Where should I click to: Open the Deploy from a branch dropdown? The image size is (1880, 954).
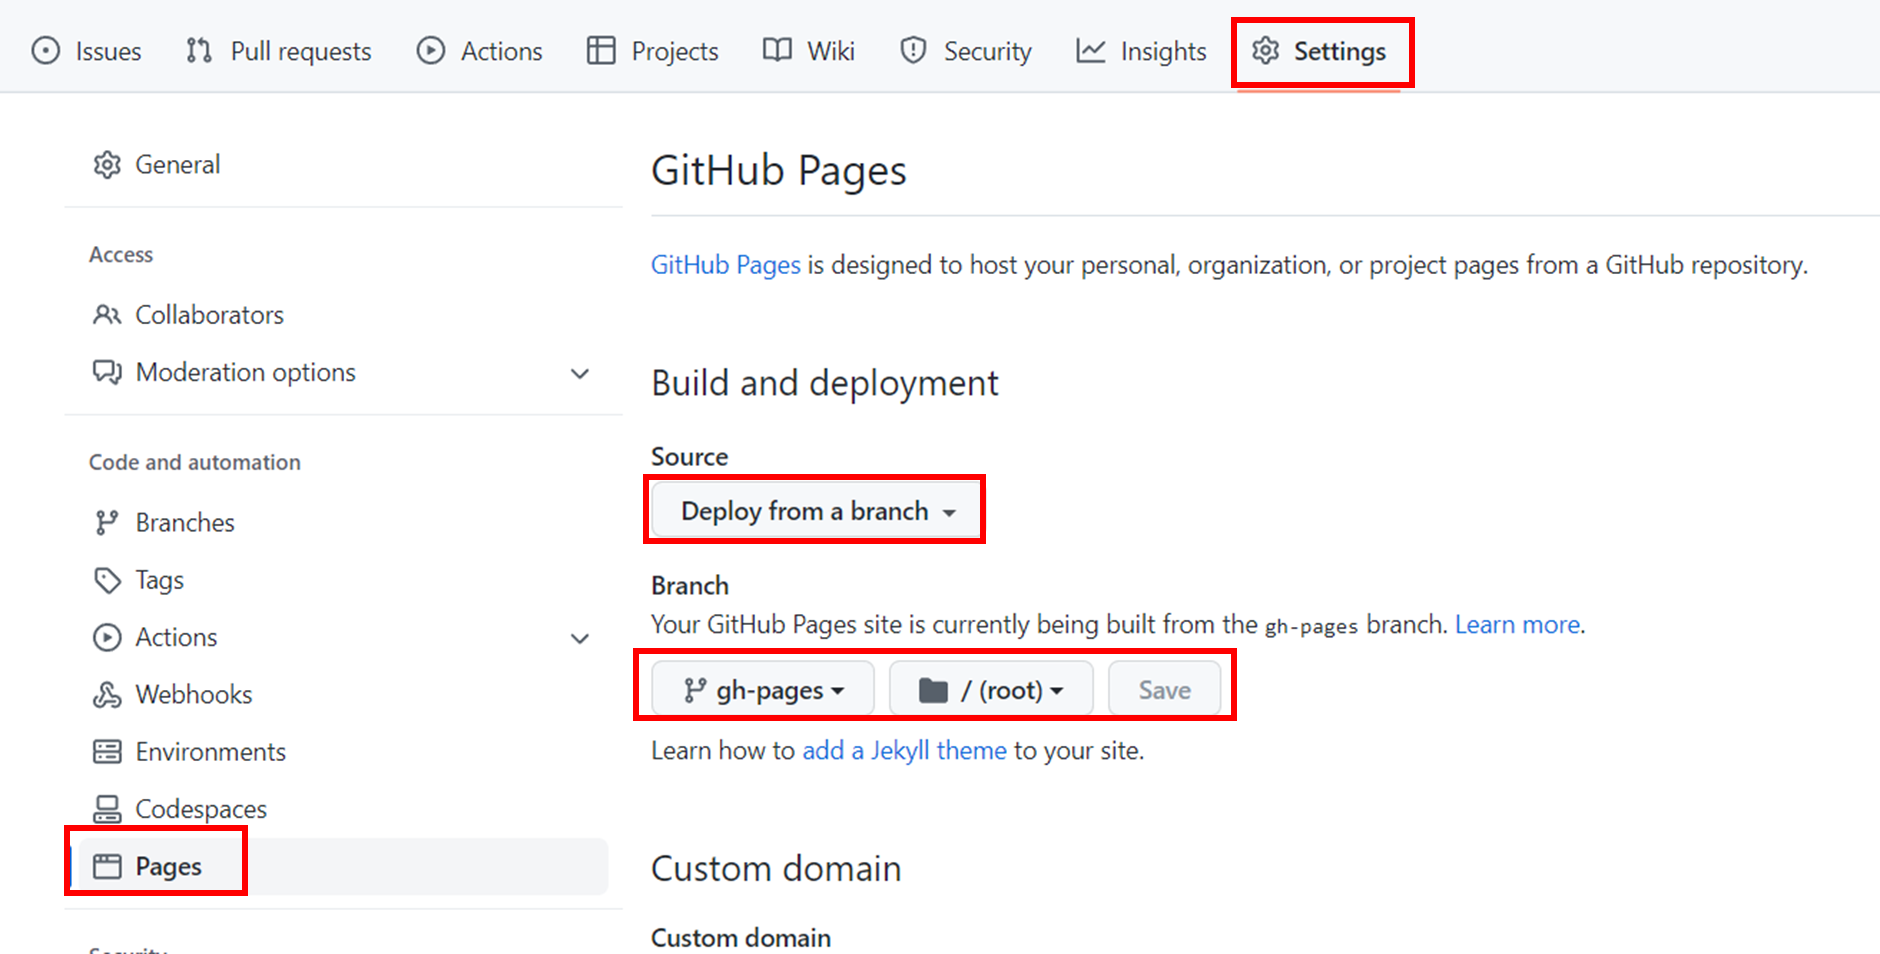pyautogui.click(x=818, y=511)
